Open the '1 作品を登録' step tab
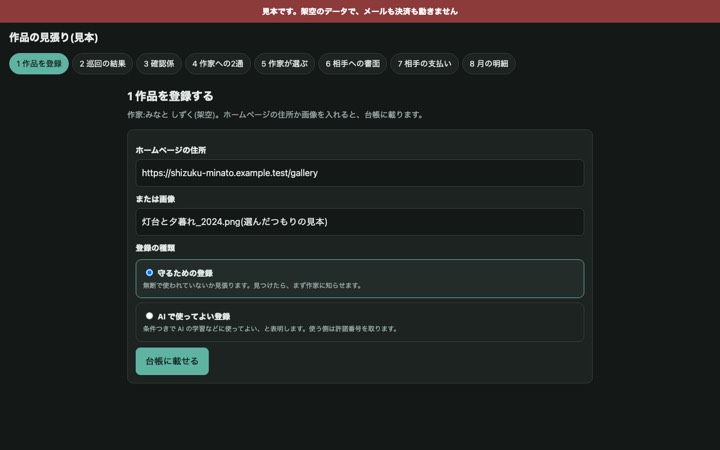Screen dimensions: 720x450 coord(39,63)
